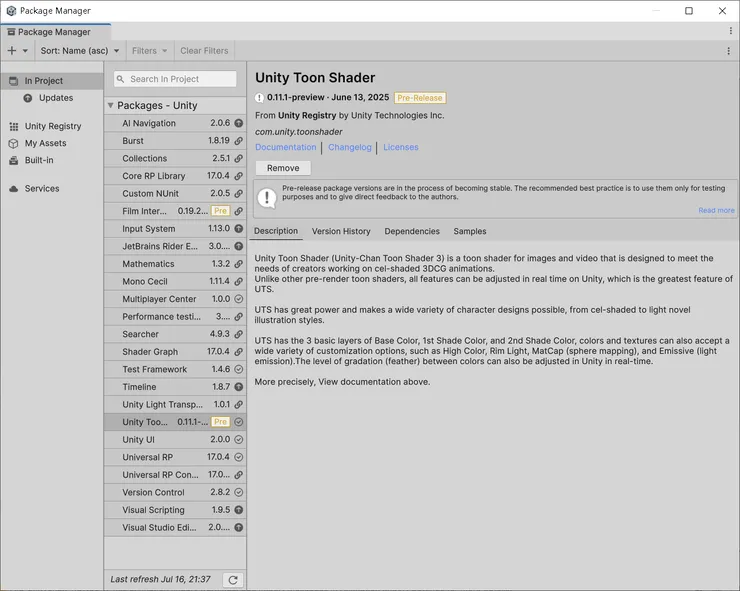This screenshot has width=740, height=591.
Task: Click the Search In Project field
Action: tap(175, 79)
